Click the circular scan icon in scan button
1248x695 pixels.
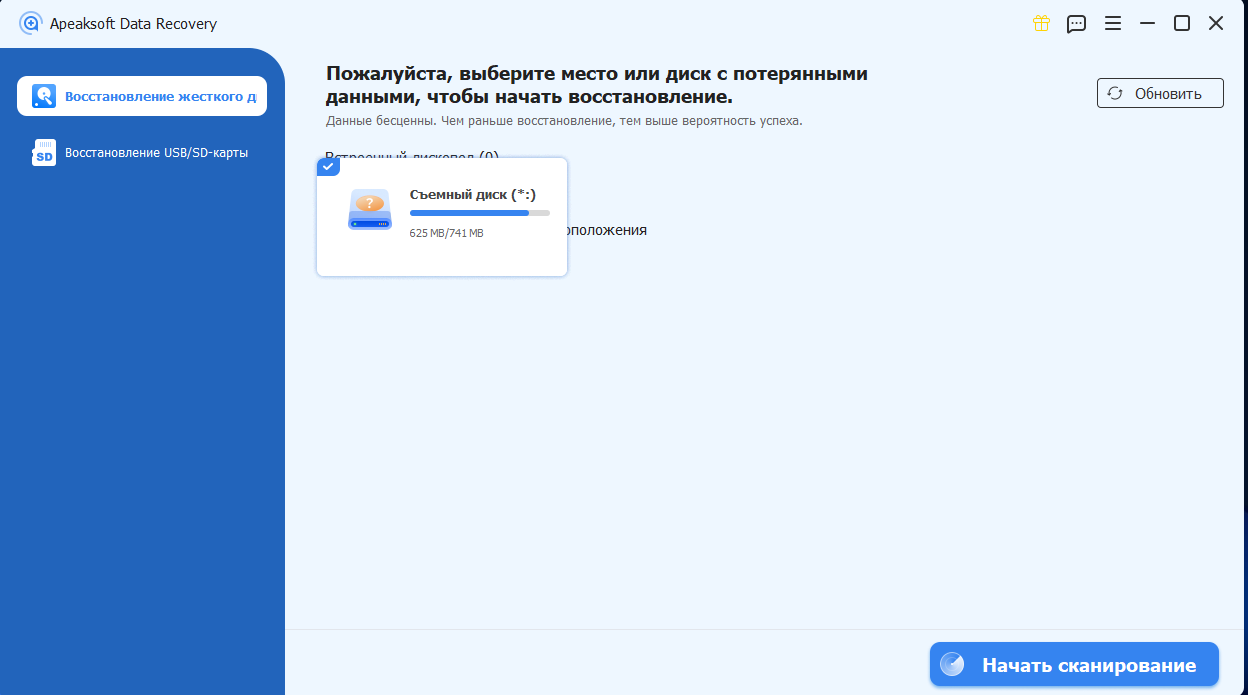952,663
